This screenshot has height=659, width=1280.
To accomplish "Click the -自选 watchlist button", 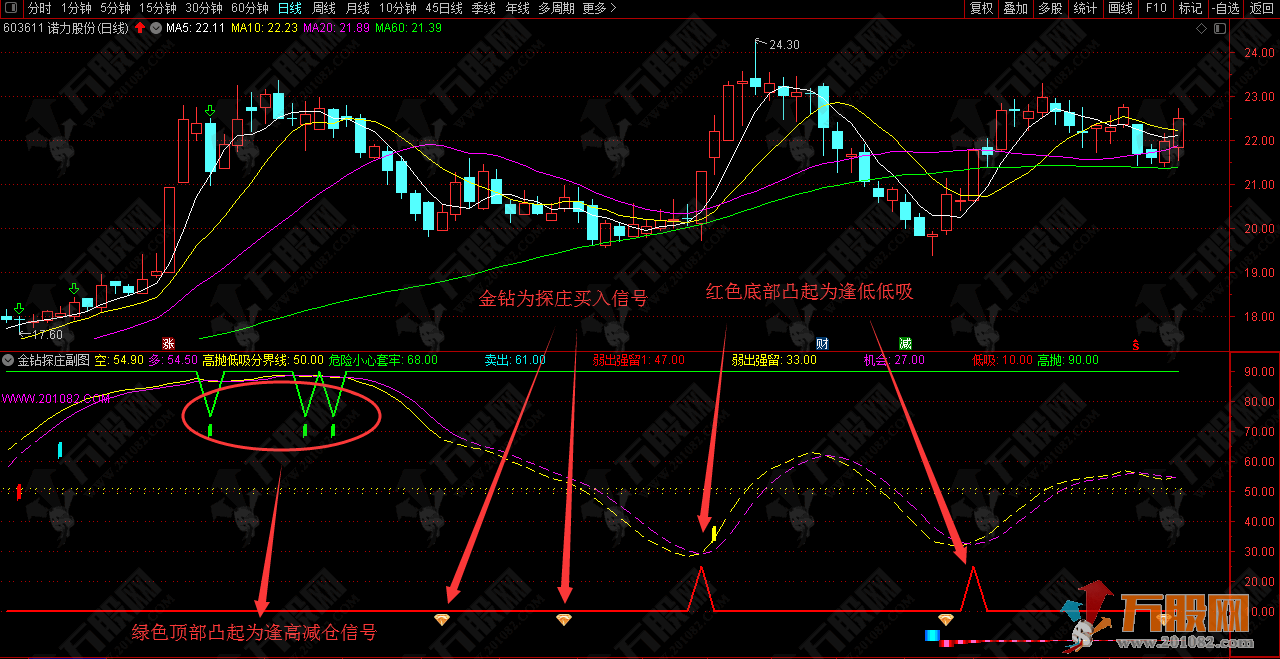I will pyautogui.click(x=1224, y=8).
